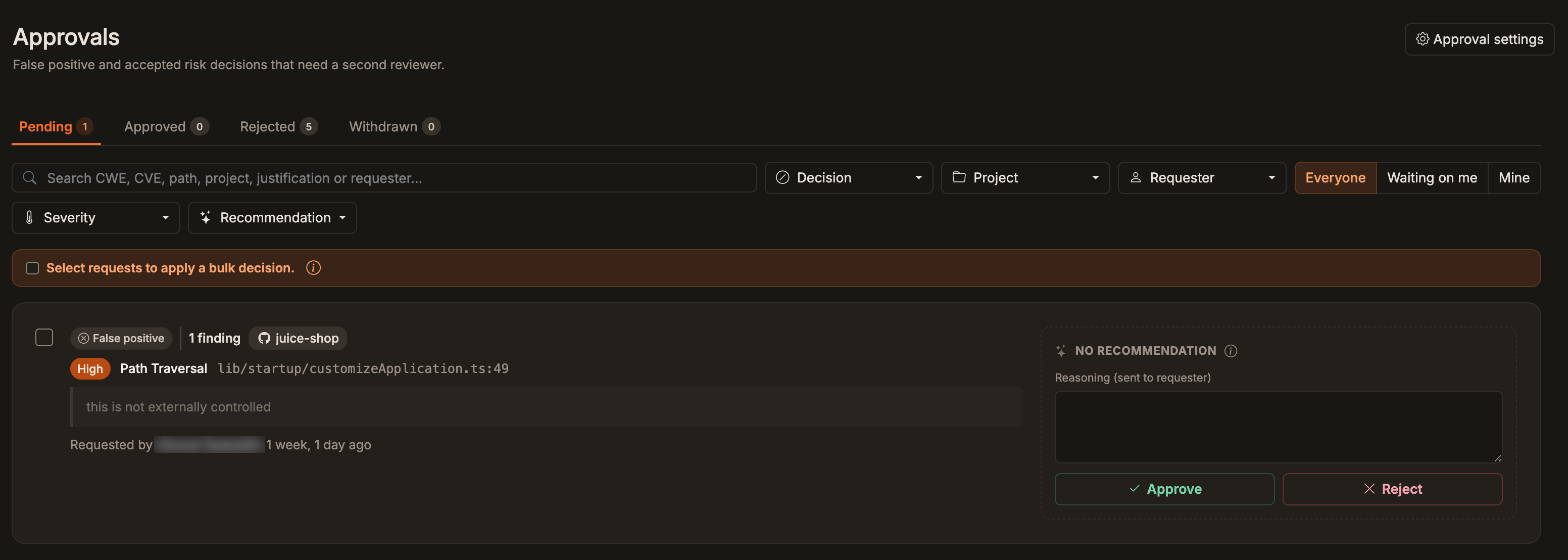Select the Waiting on me segment
1568x560 pixels.
click(x=1432, y=178)
